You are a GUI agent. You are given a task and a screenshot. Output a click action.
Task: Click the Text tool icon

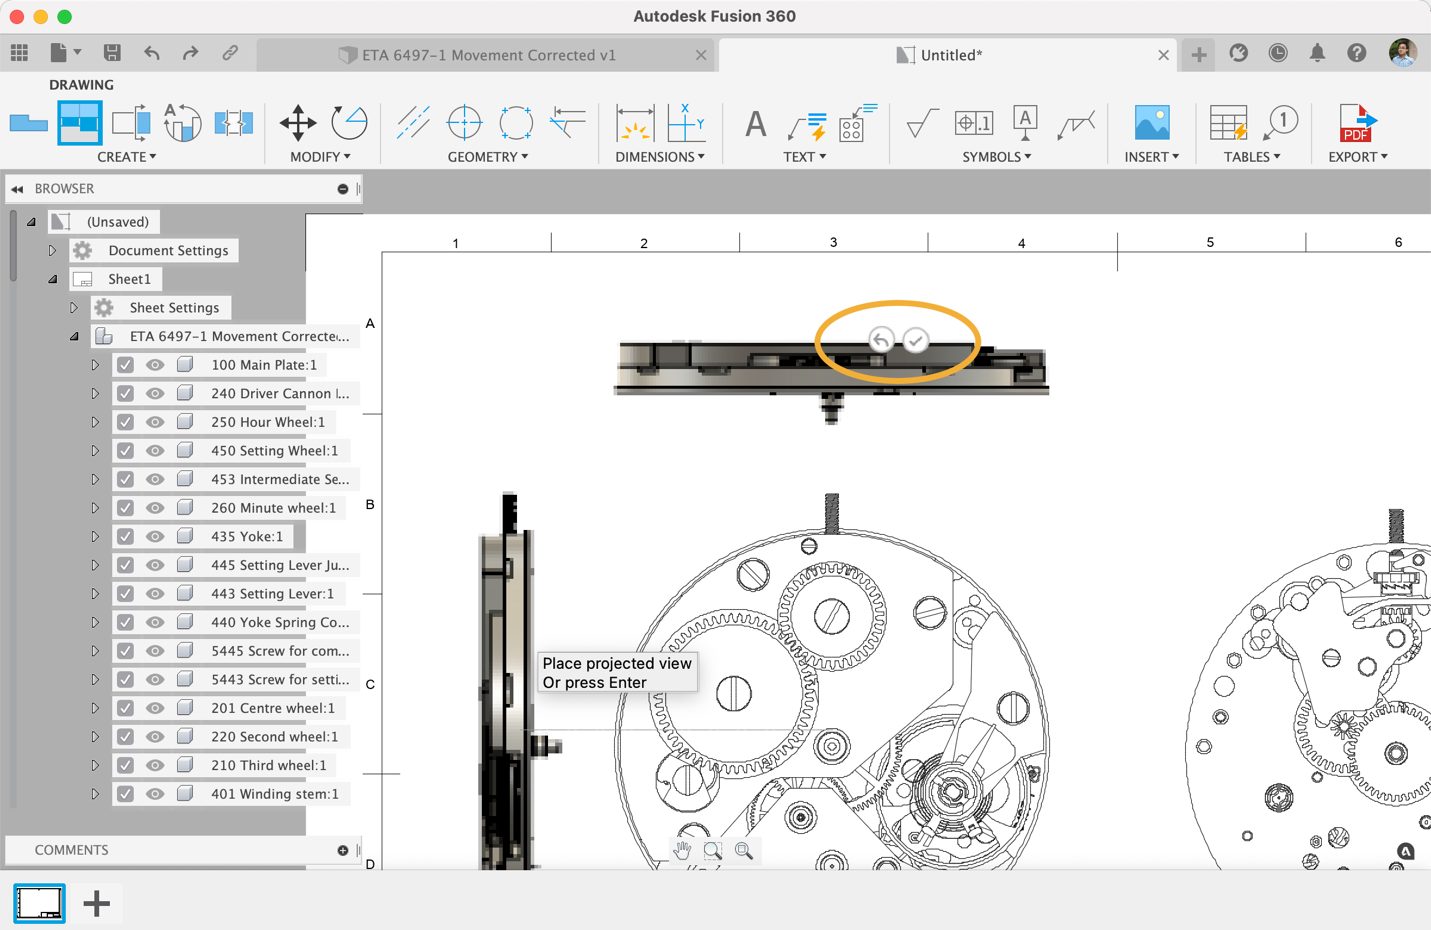[x=756, y=124]
